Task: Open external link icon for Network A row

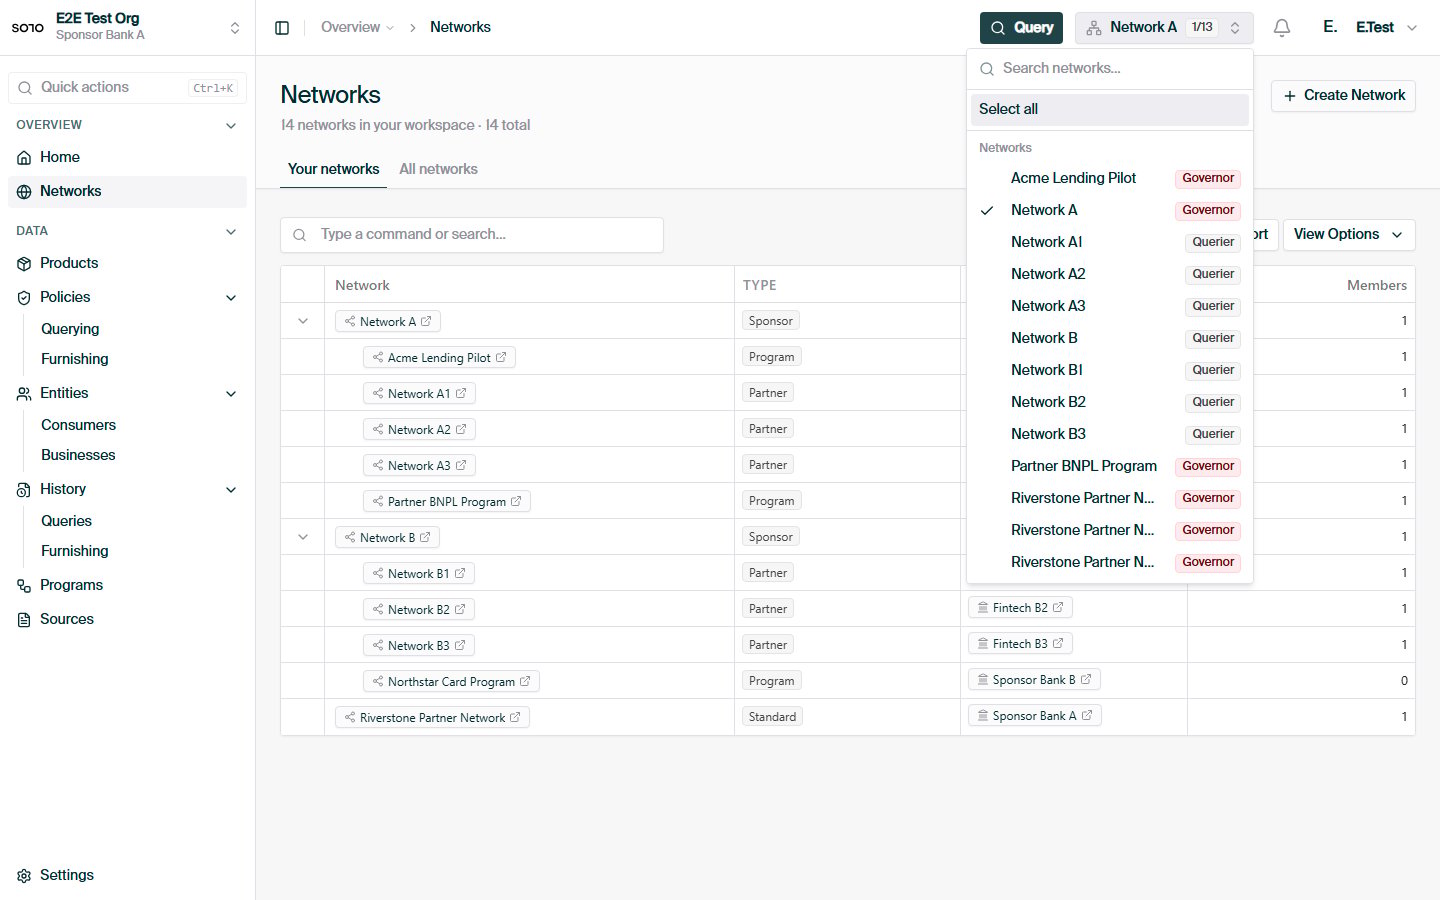Action: pyautogui.click(x=426, y=322)
